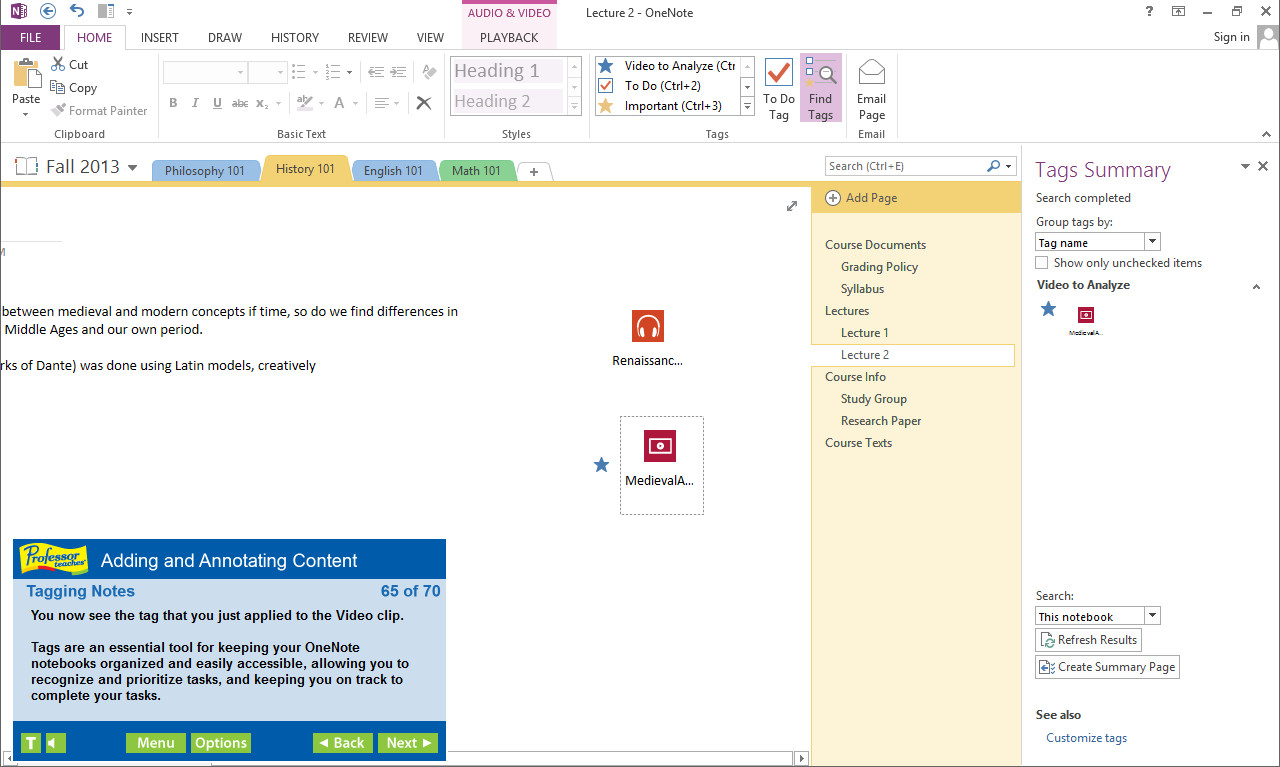1280x767 pixels.
Task: Open the Customize tags link
Action: (x=1086, y=737)
